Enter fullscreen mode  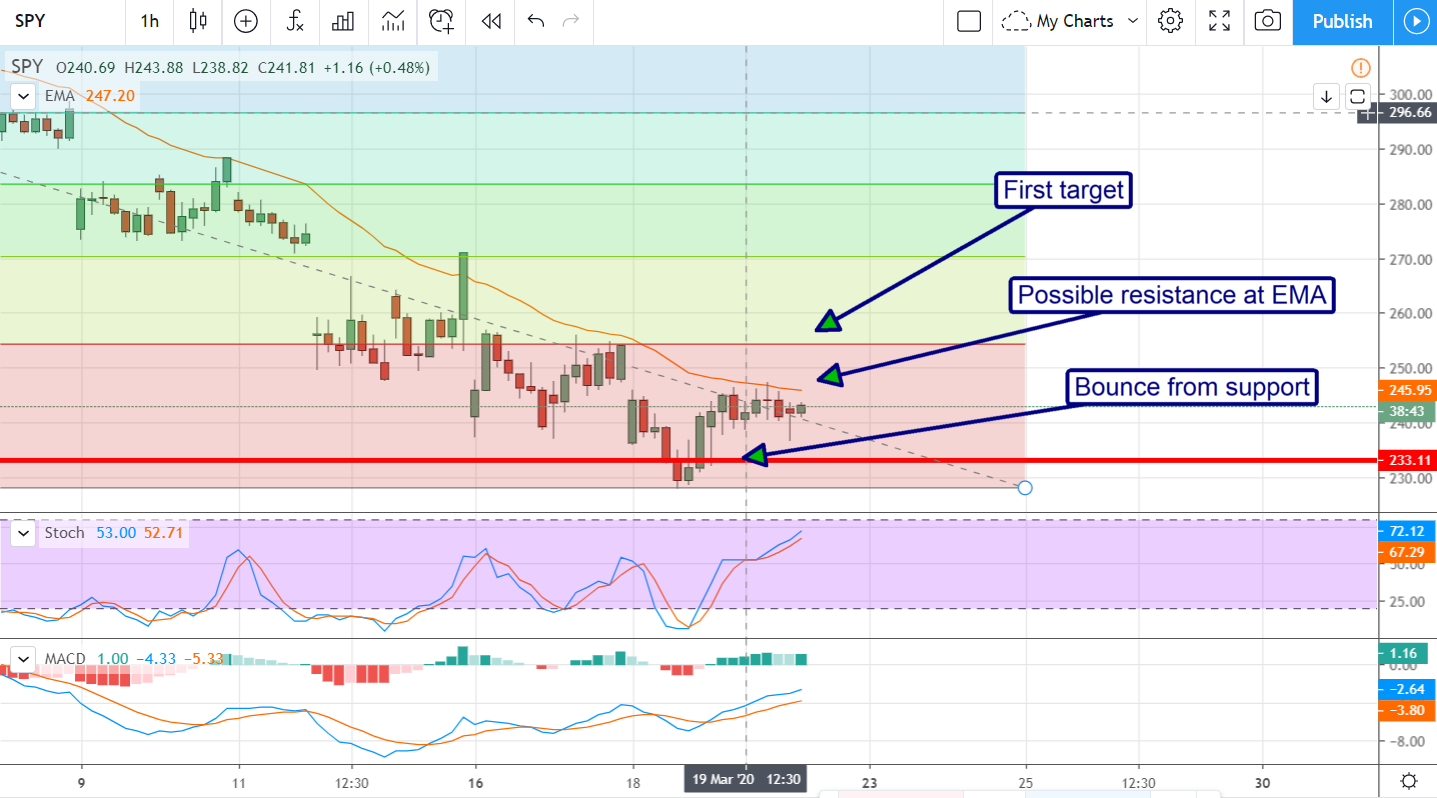pos(1219,21)
